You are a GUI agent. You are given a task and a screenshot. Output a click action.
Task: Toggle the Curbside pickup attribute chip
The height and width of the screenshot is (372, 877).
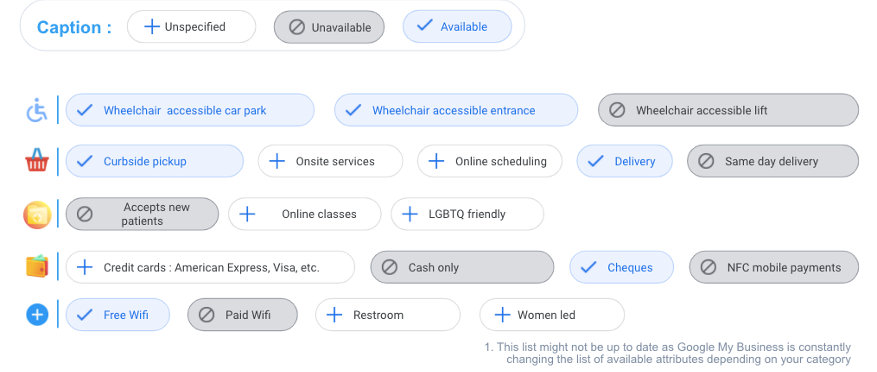(155, 161)
